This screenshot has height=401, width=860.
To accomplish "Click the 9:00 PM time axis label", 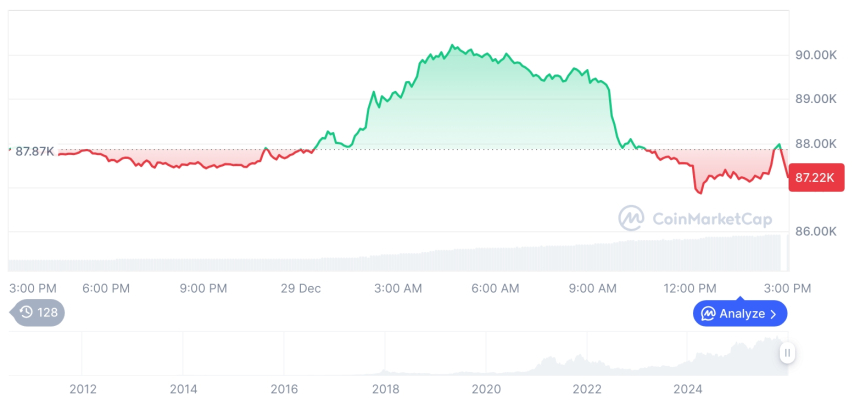I will [x=204, y=288].
